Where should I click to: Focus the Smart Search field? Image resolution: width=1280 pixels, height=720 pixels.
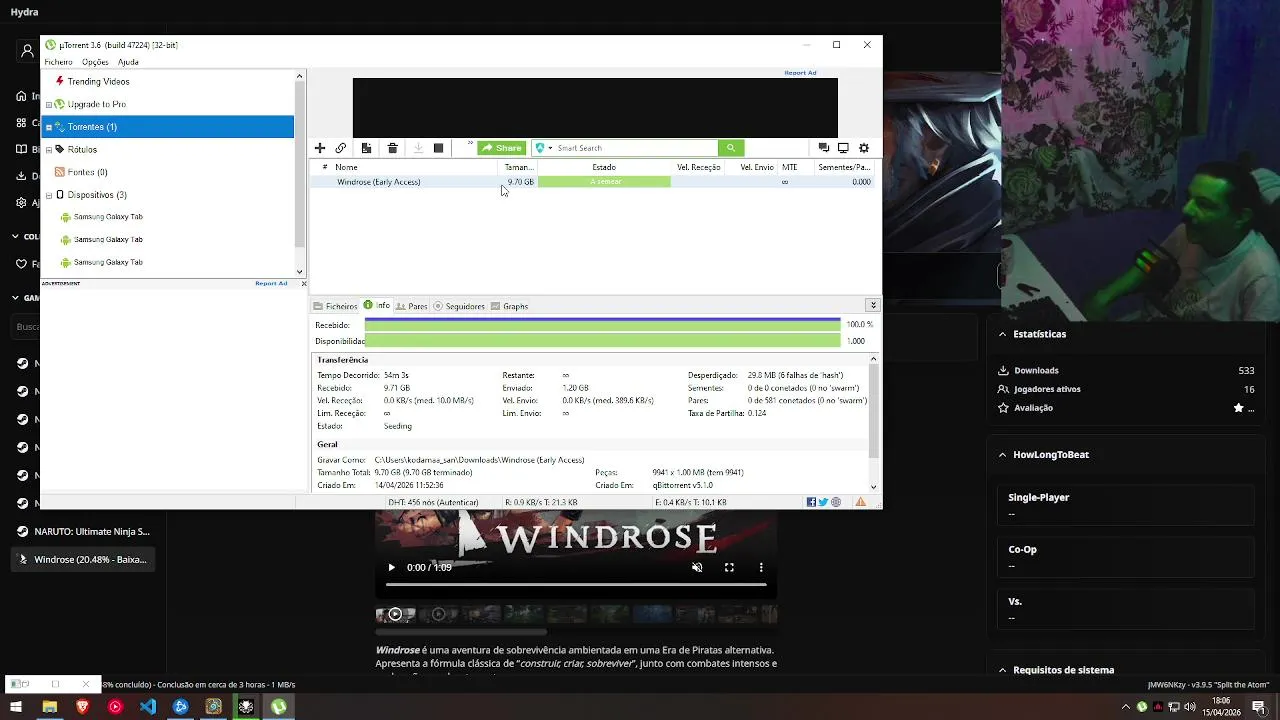click(635, 148)
